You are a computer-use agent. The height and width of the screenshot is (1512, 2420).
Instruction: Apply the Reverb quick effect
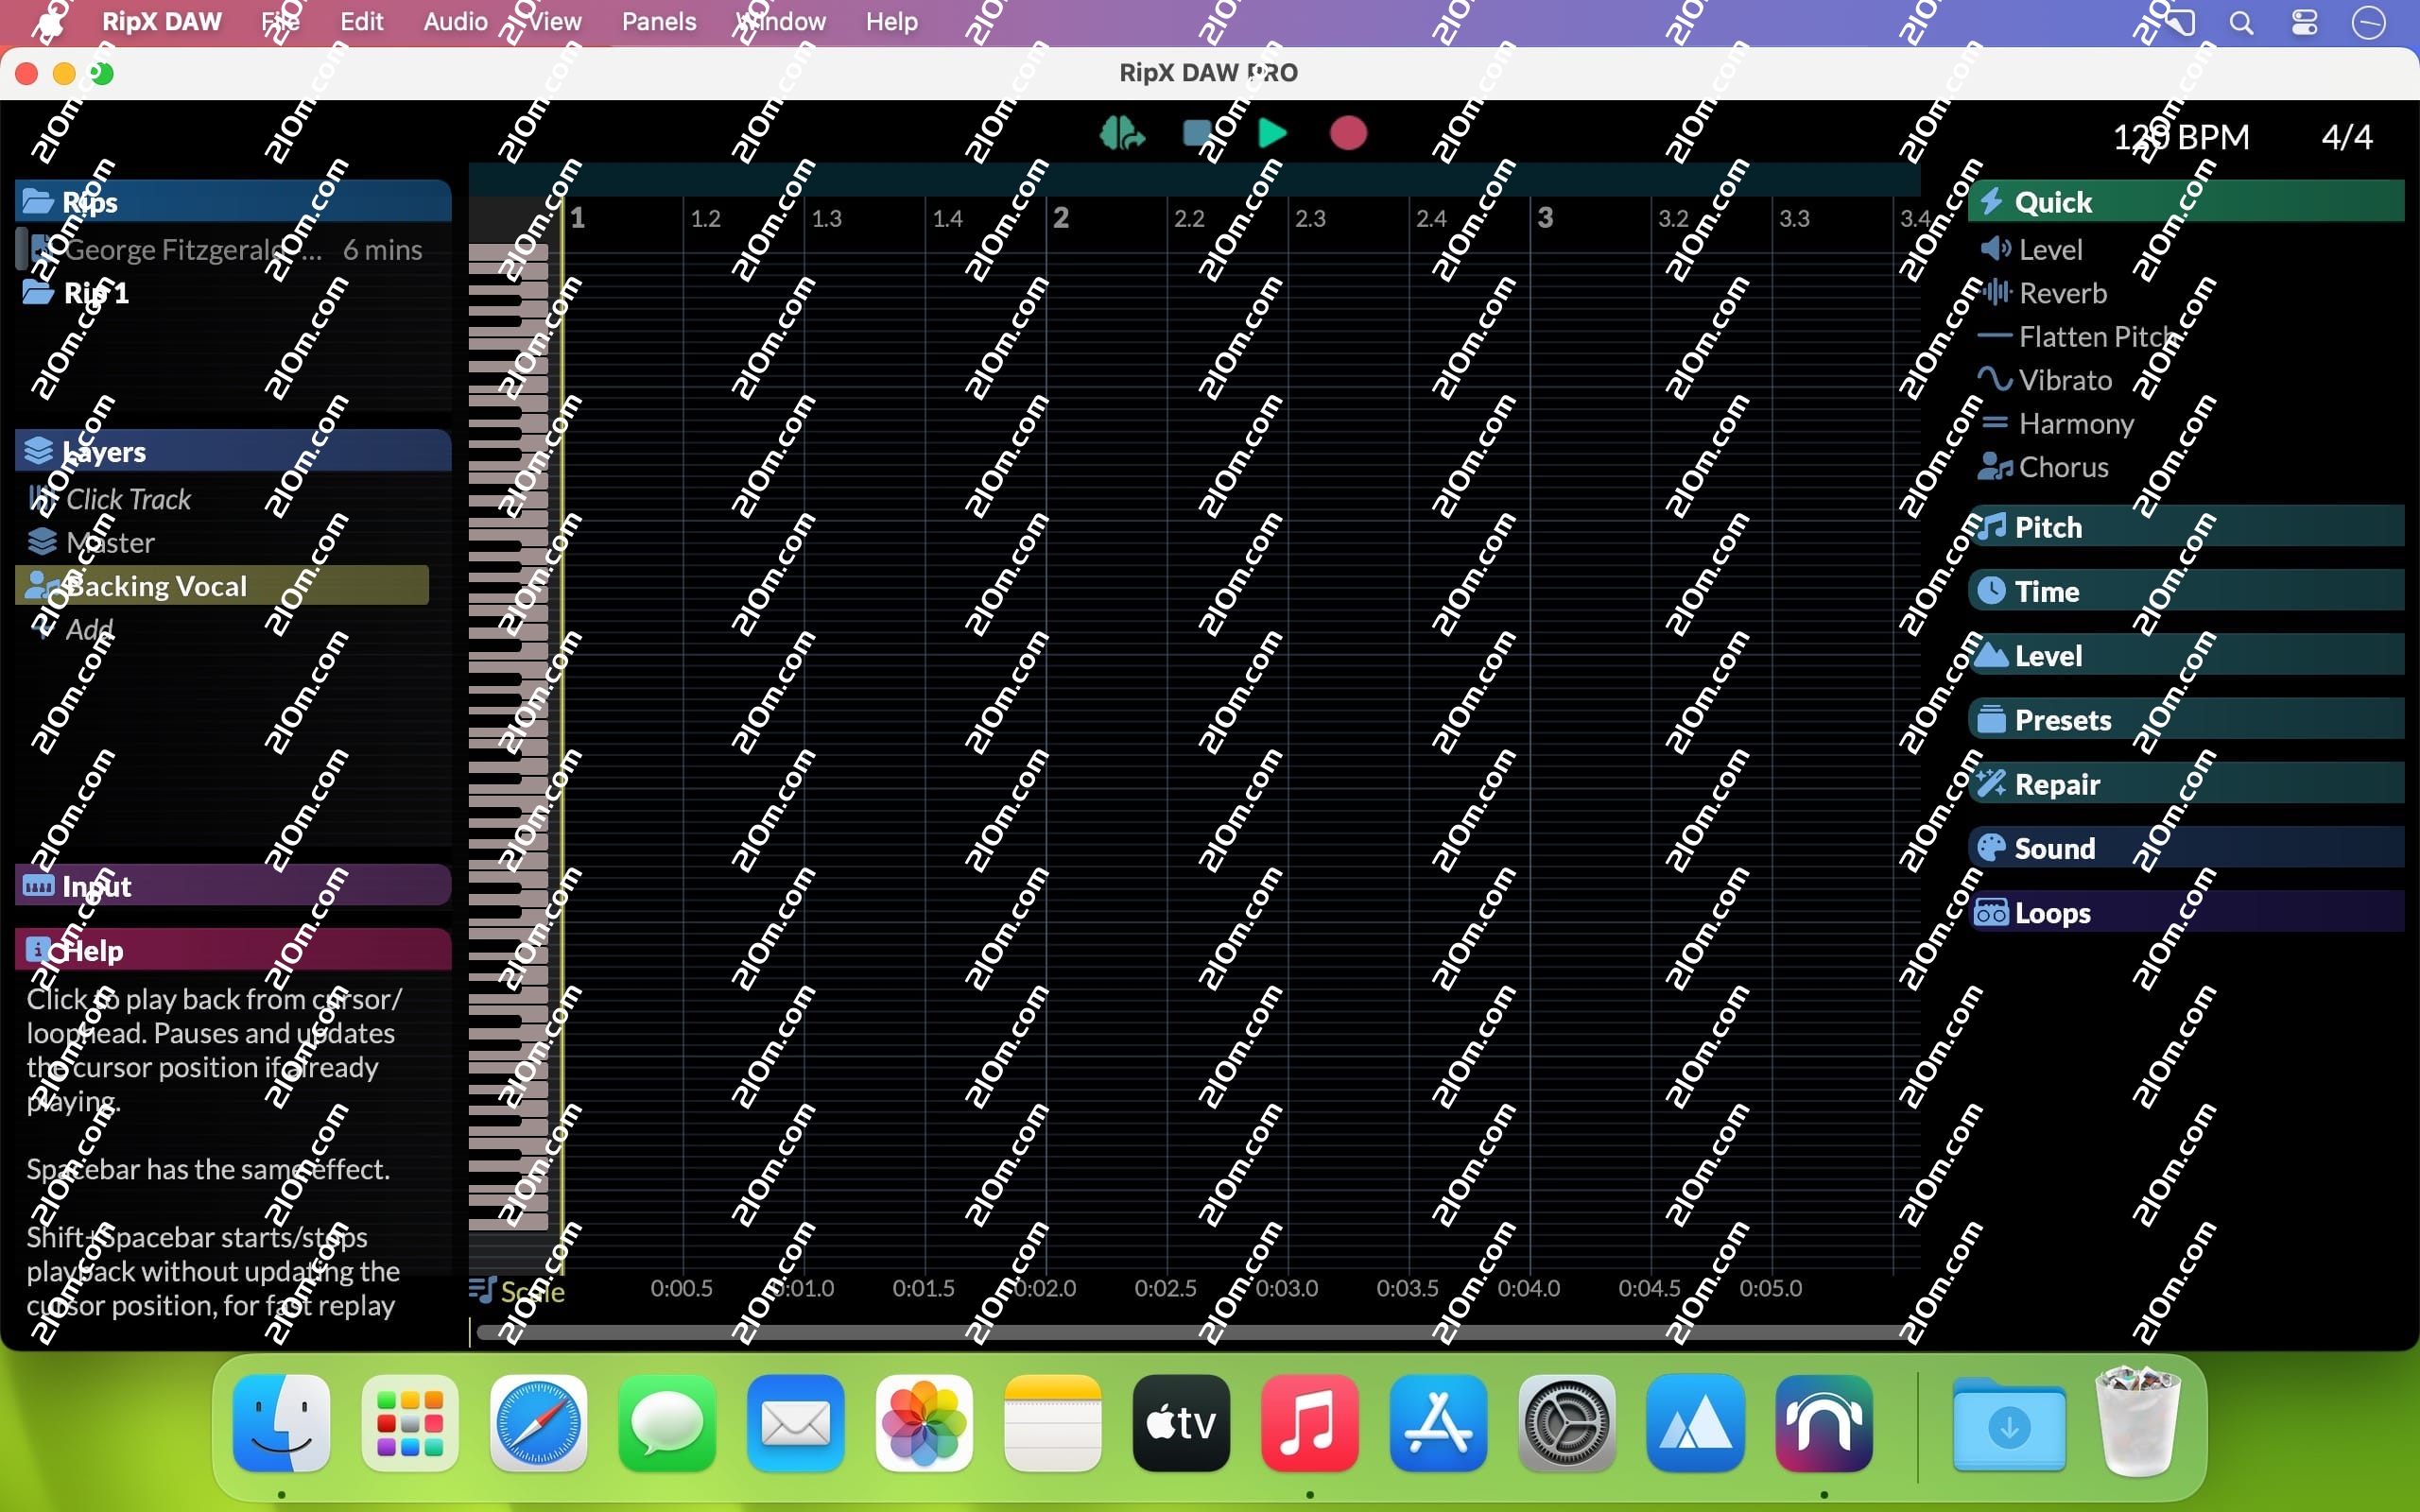coord(2061,293)
